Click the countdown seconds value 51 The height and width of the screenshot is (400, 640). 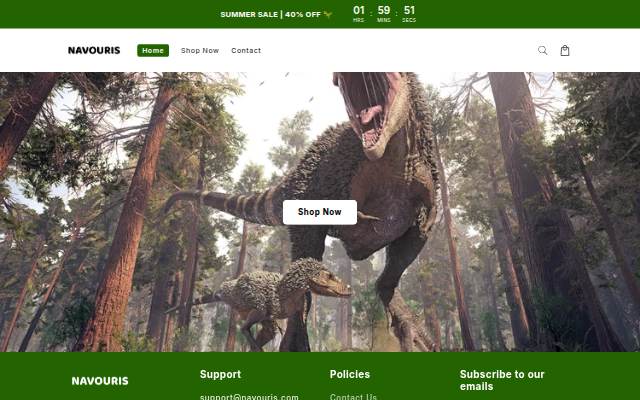[x=409, y=10]
